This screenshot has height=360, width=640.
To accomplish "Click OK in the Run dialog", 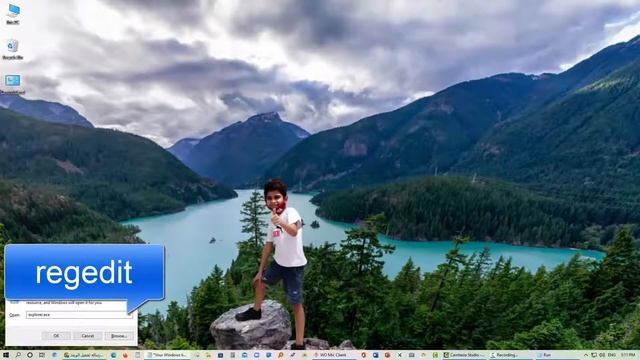I will point(56,336).
